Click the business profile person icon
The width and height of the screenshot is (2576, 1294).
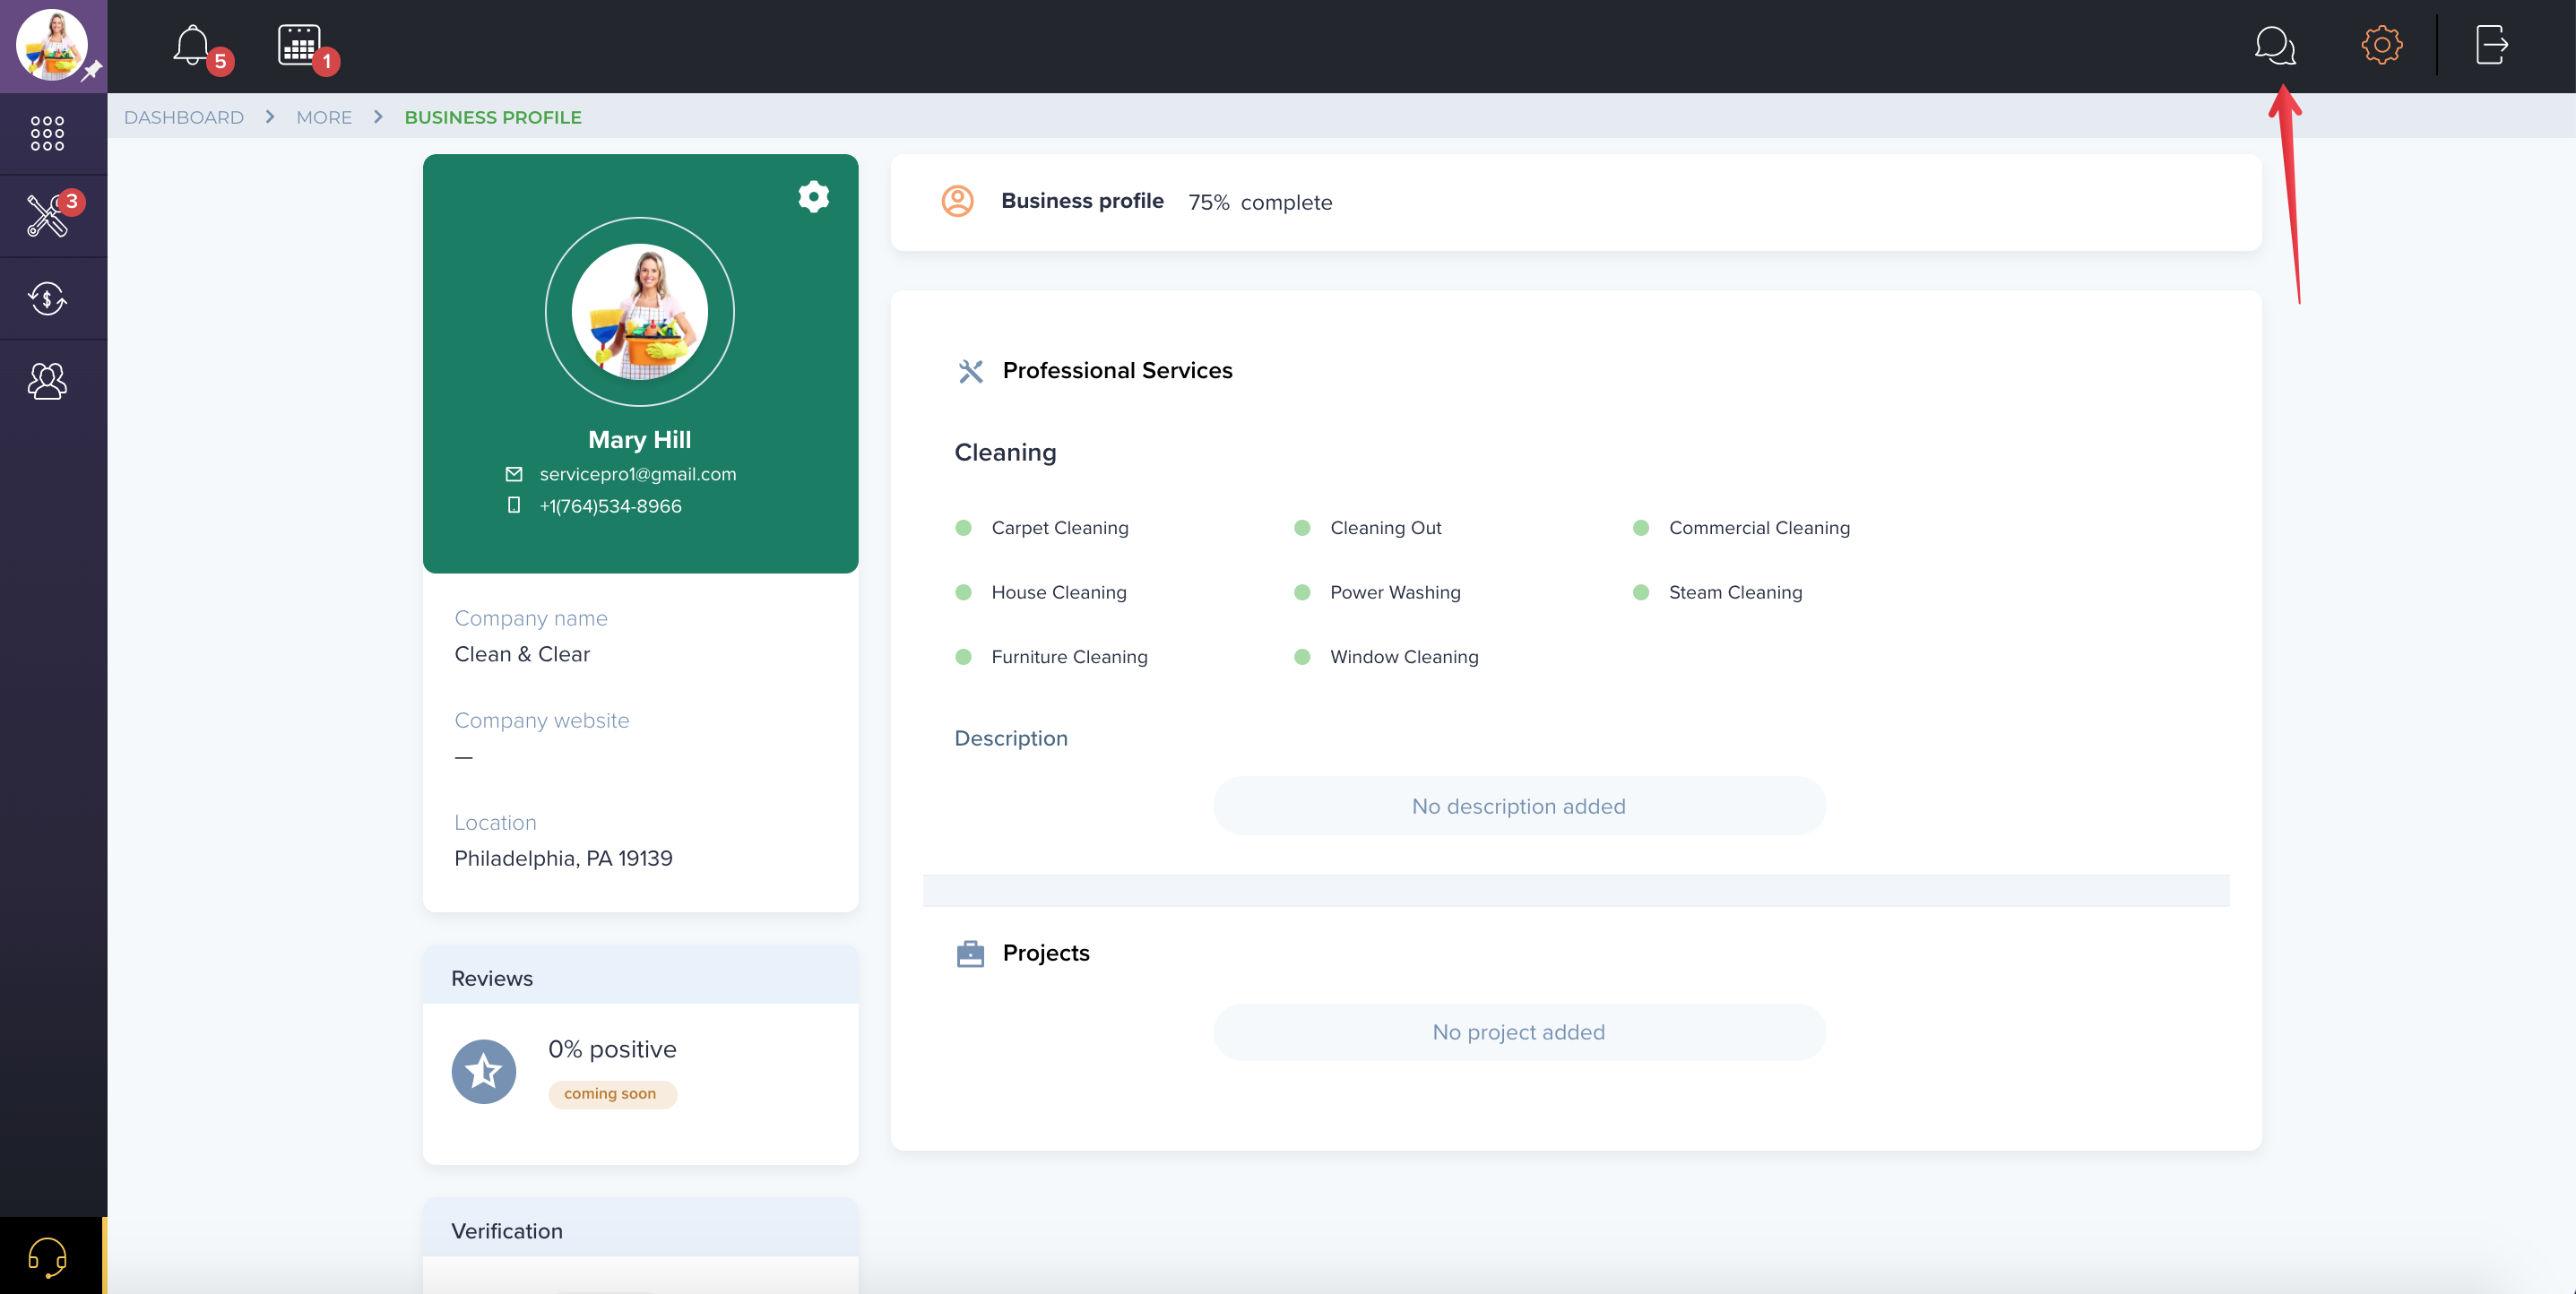point(957,201)
